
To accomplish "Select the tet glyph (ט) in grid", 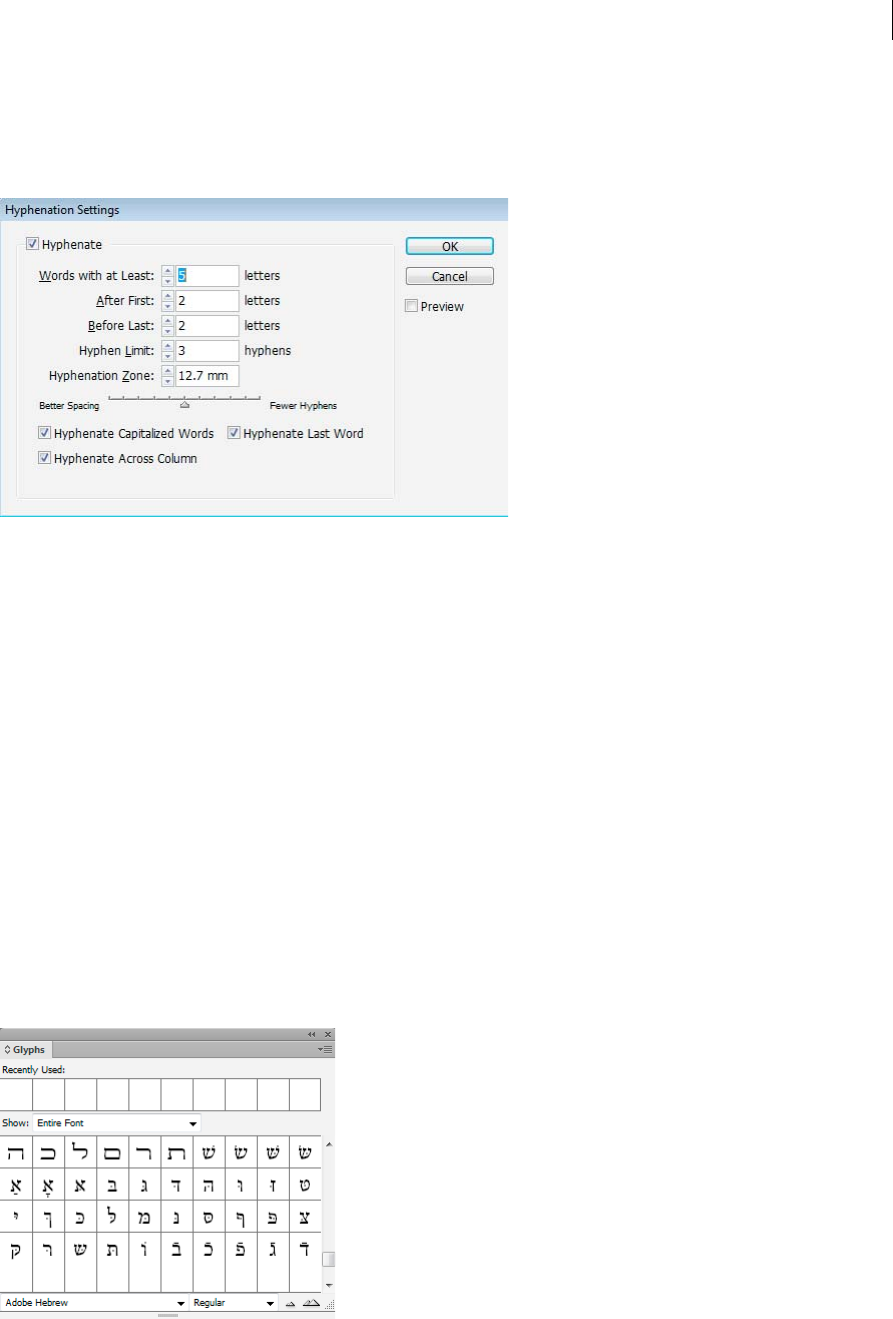I will (305, 1186).
